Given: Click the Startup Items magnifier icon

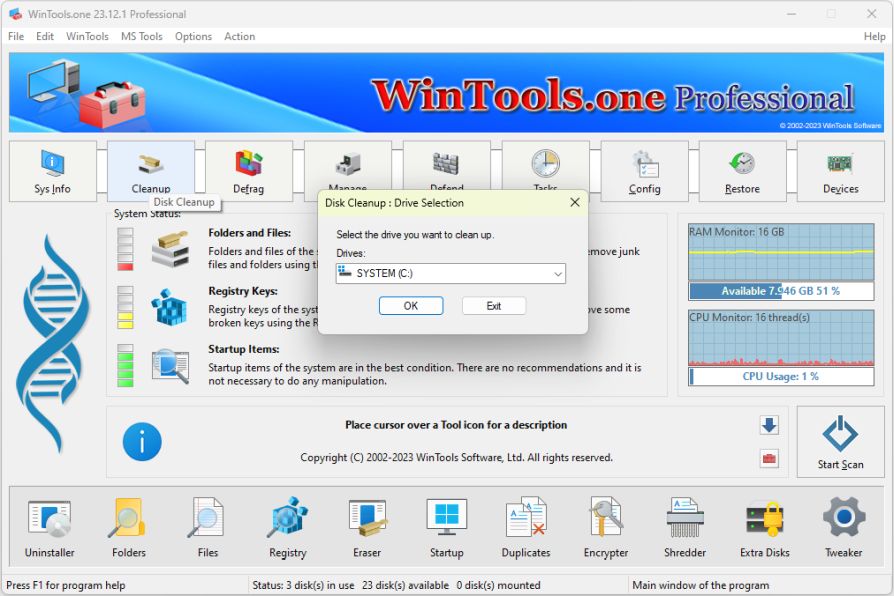Looking at the screenshot, I should pos(170,366).
